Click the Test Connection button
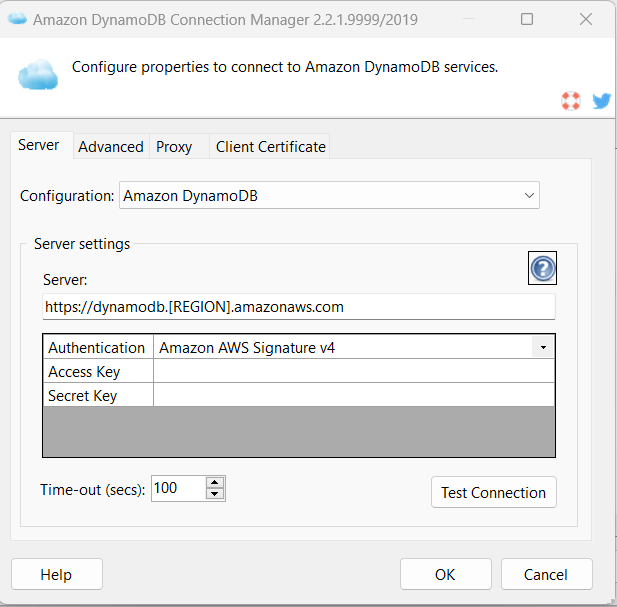 [x=493, y=493]
